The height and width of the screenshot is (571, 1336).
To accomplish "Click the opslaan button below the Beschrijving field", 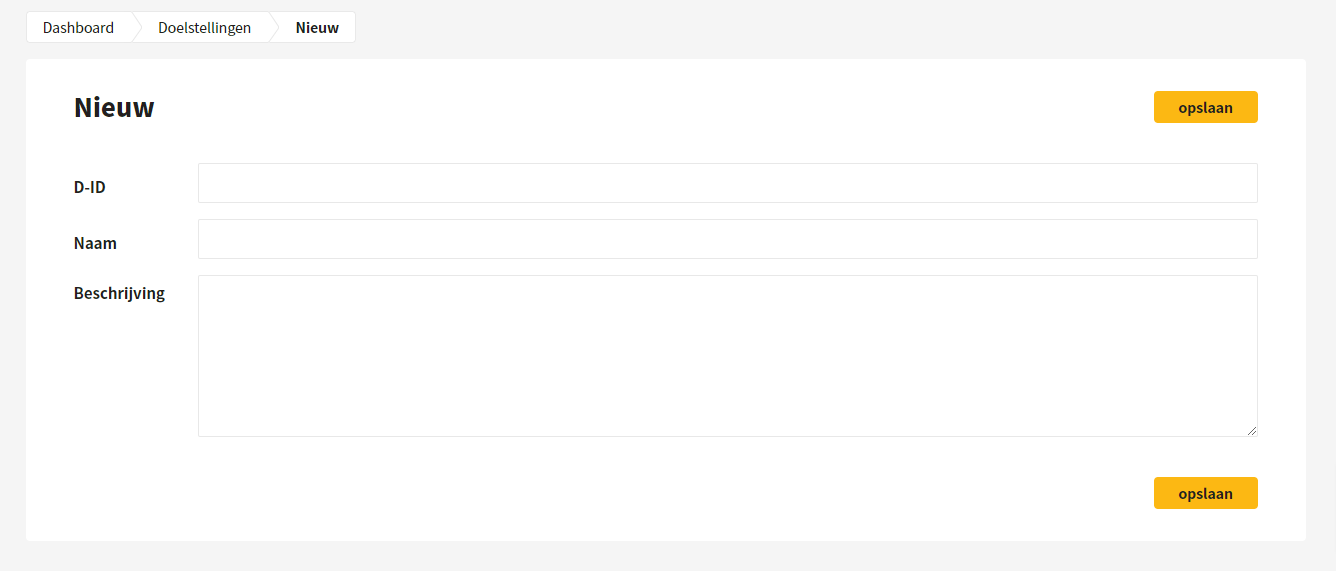I will tap(1205, 493).
